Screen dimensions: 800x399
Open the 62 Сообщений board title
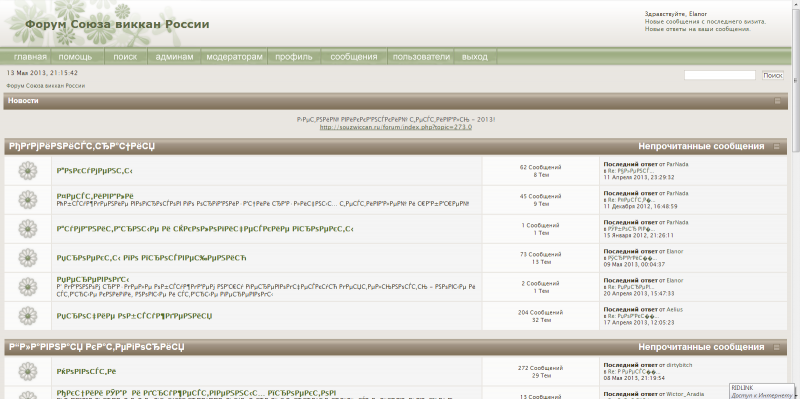(95, 171)
